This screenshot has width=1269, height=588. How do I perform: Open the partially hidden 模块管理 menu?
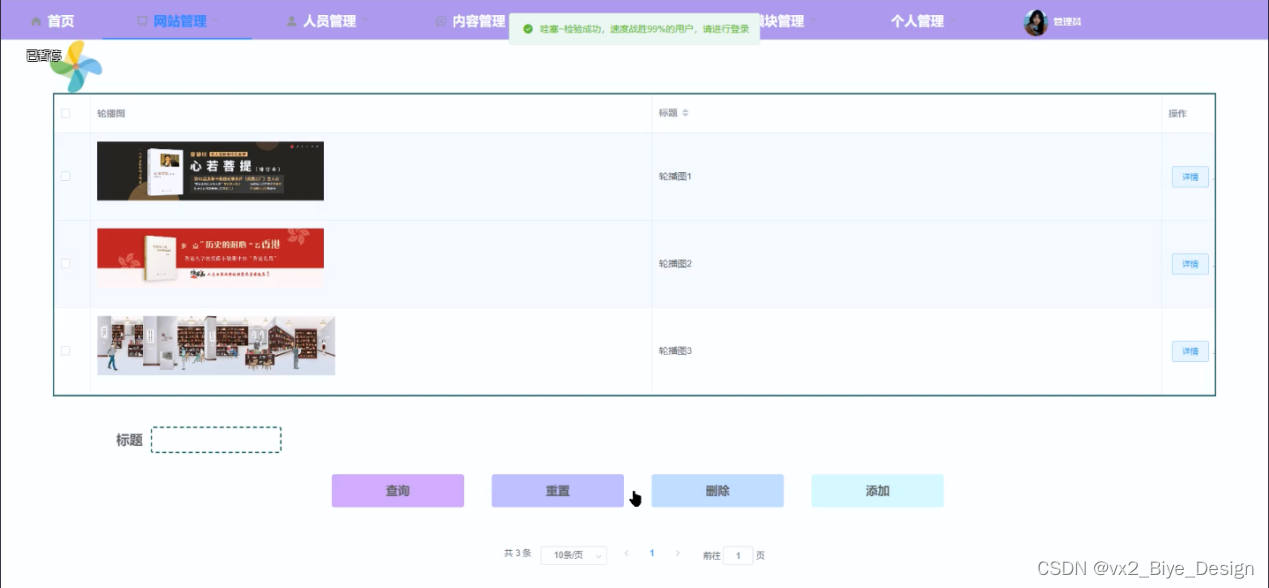coord(783,21)
